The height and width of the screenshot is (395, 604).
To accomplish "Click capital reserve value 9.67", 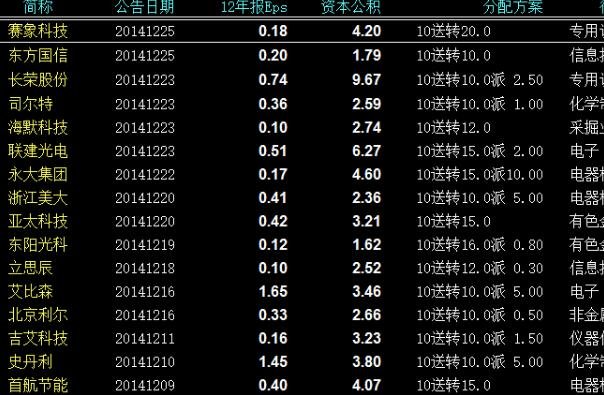I will tap(367, 80).
